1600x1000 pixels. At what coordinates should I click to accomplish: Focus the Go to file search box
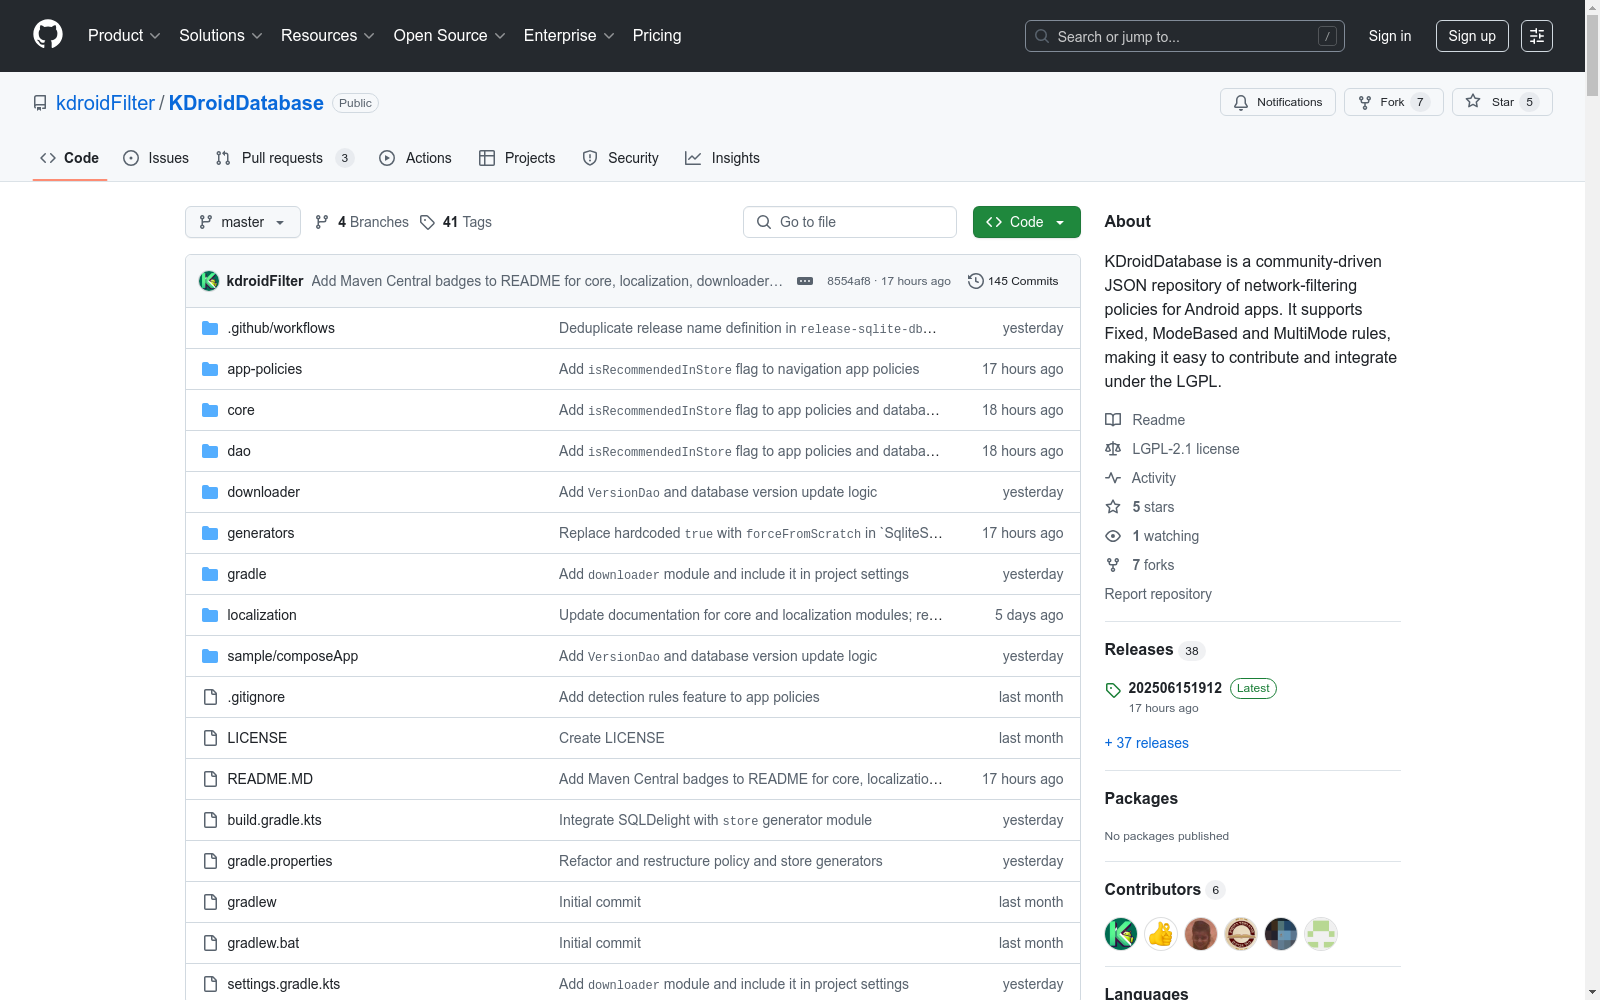point(850,222)
